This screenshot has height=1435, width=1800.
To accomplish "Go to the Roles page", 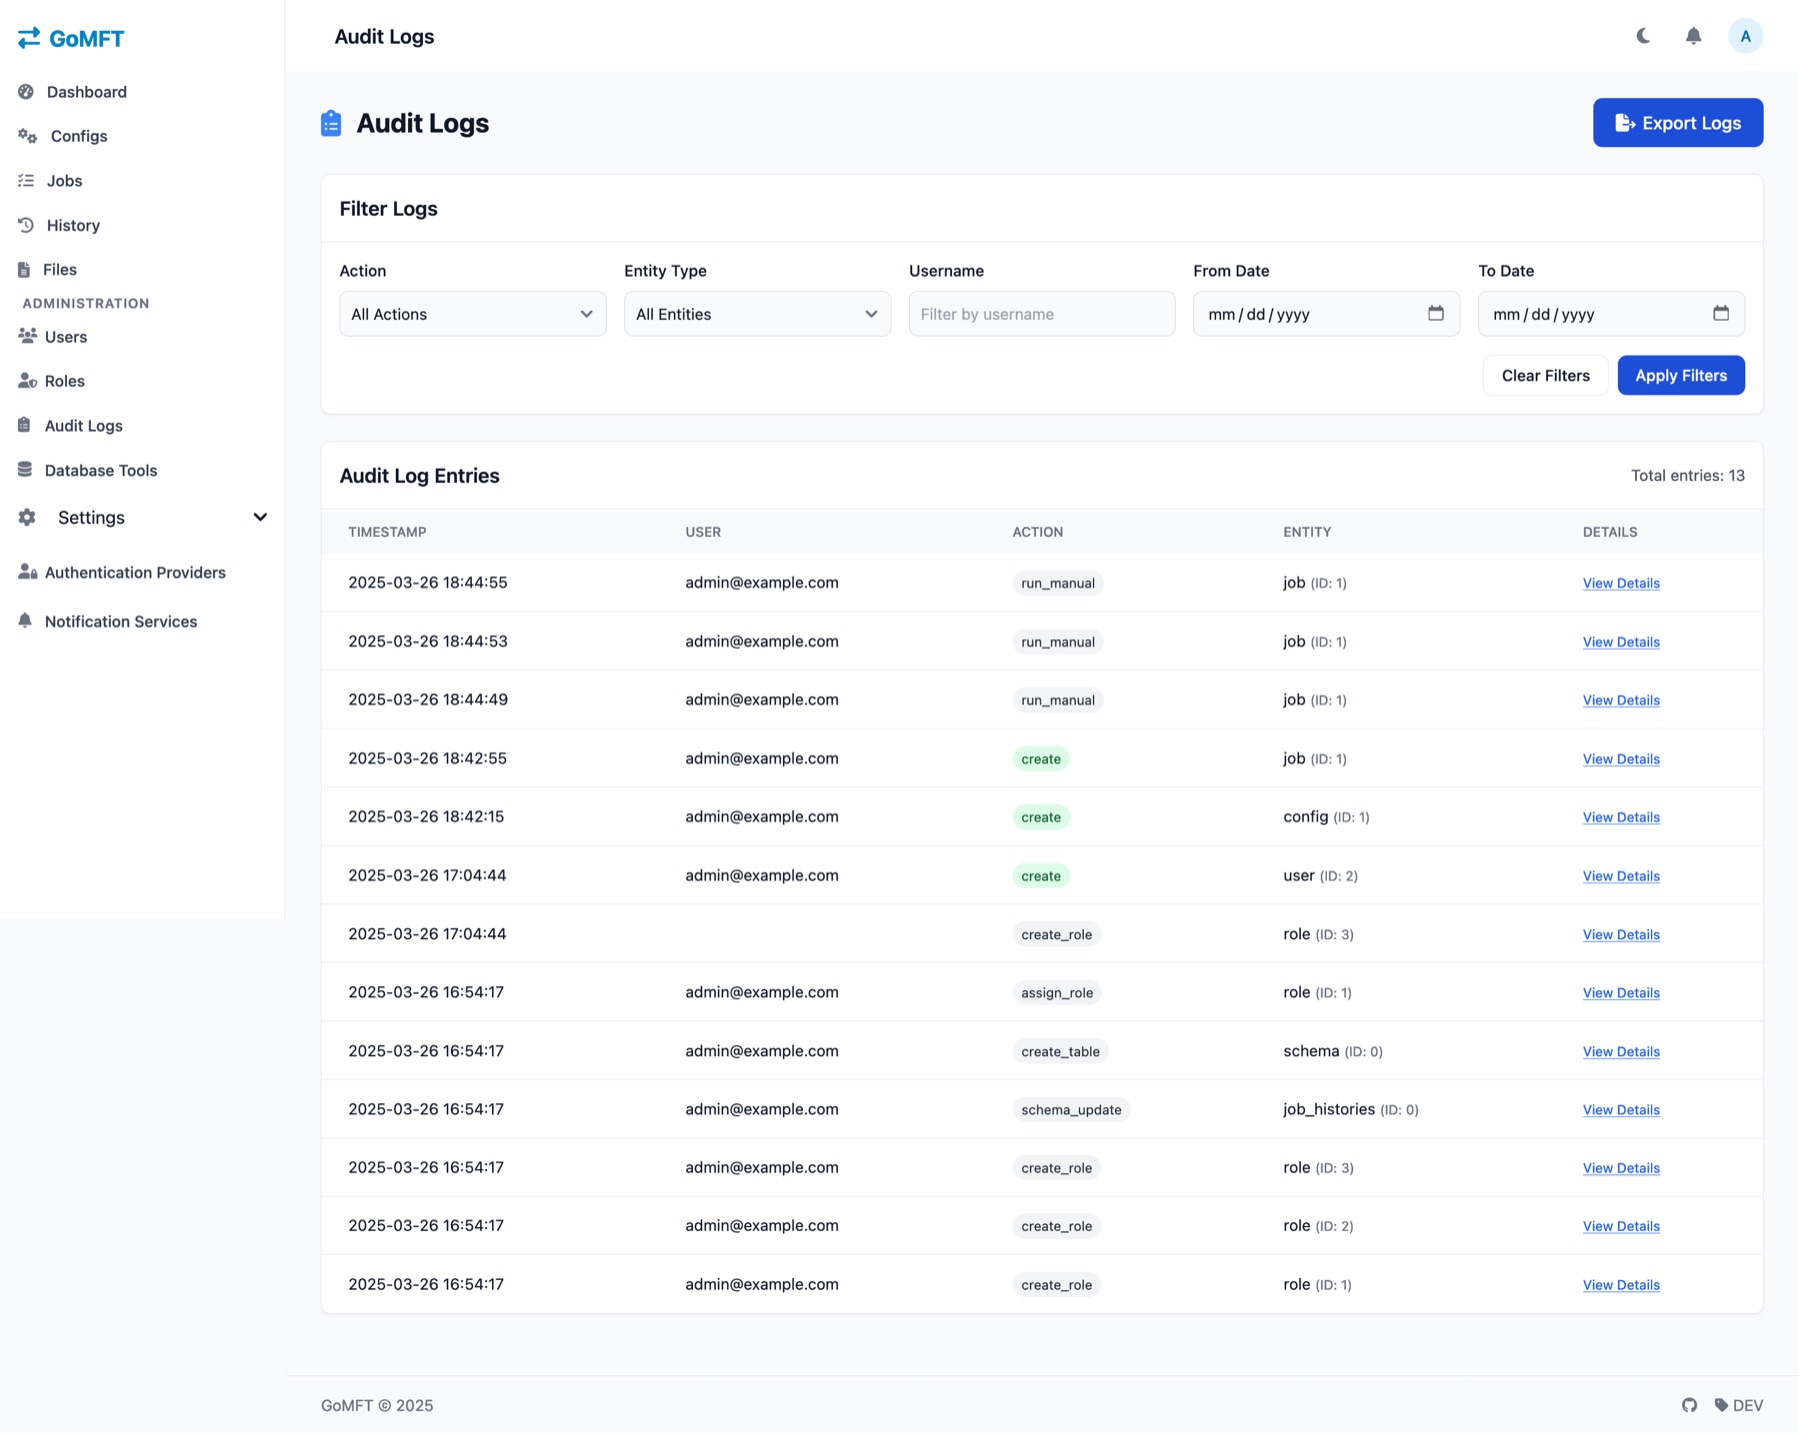I will point(65,381).
